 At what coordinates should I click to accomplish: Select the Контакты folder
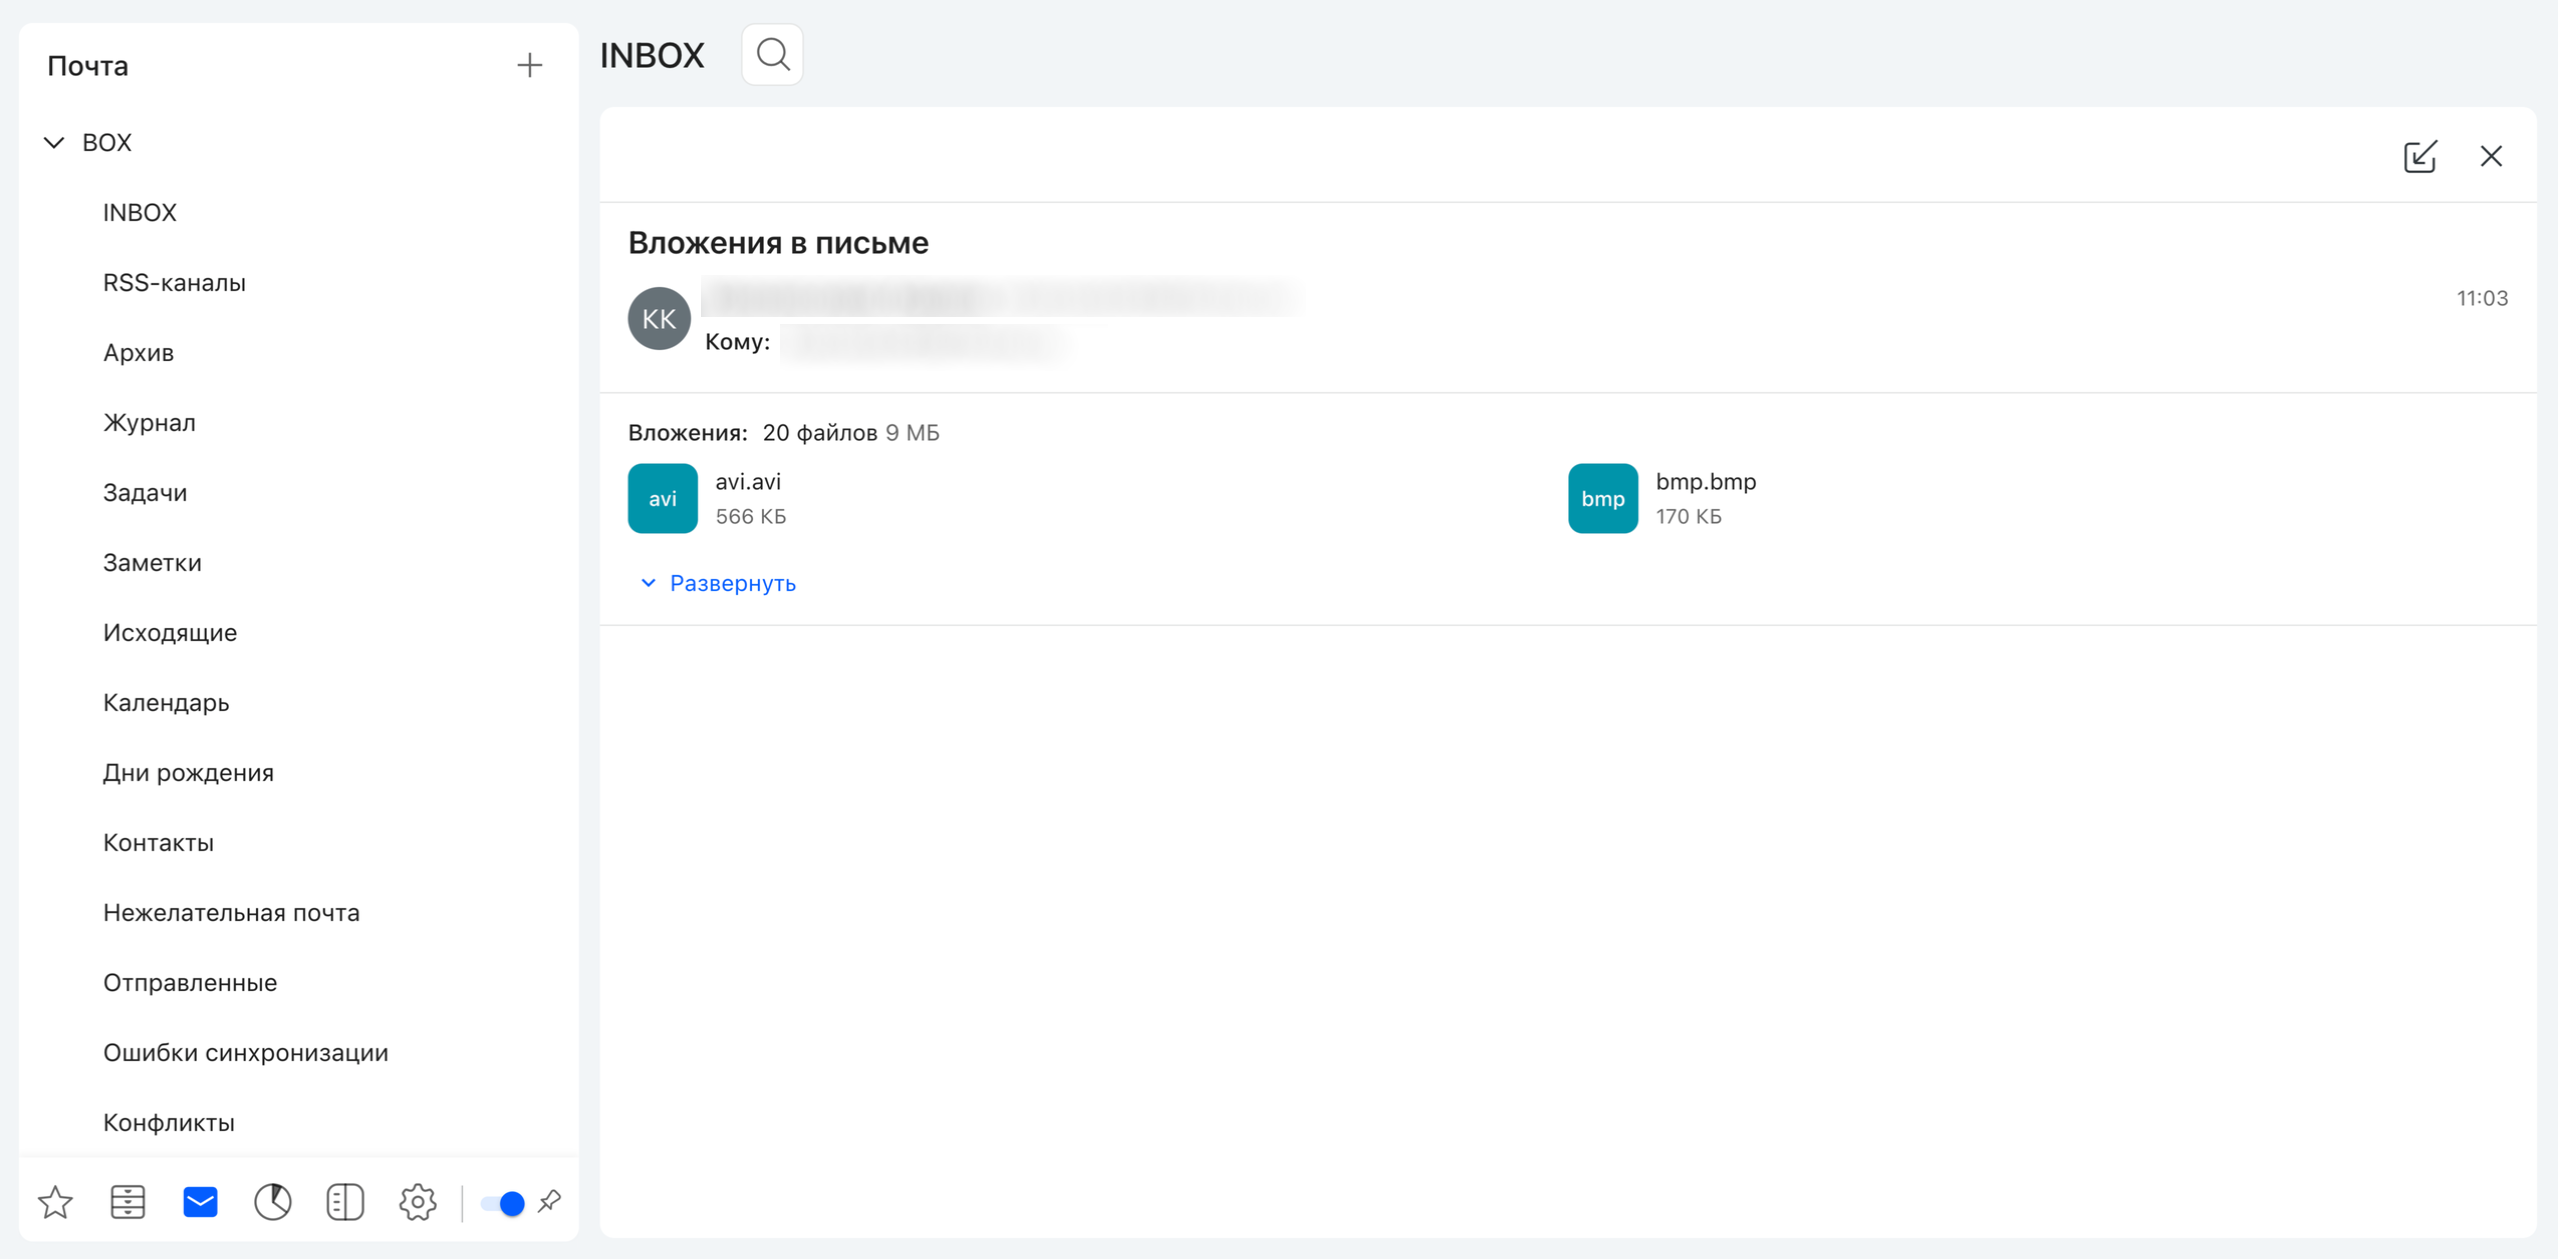click(158, 843)
